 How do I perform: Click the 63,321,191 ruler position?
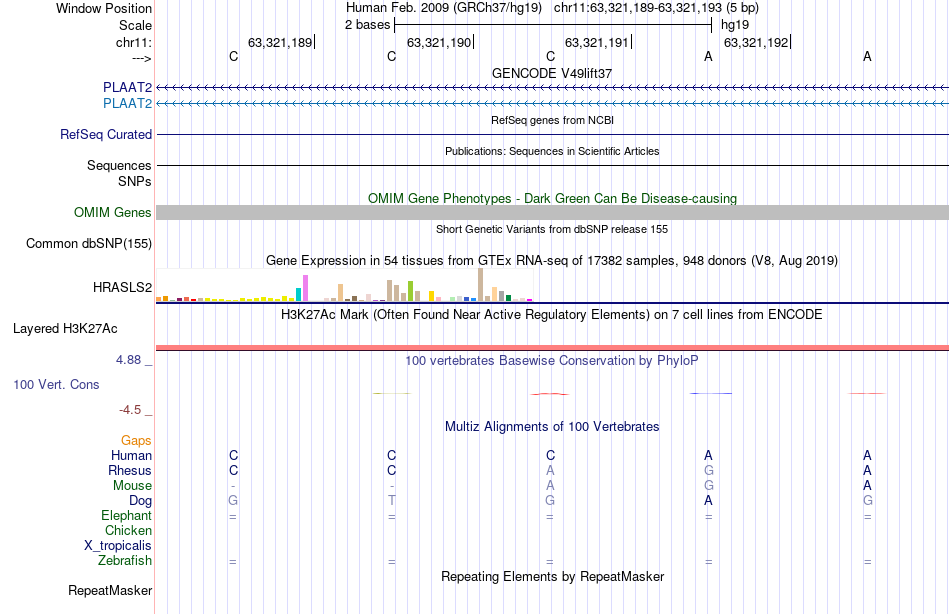click(x=597, y=42)
